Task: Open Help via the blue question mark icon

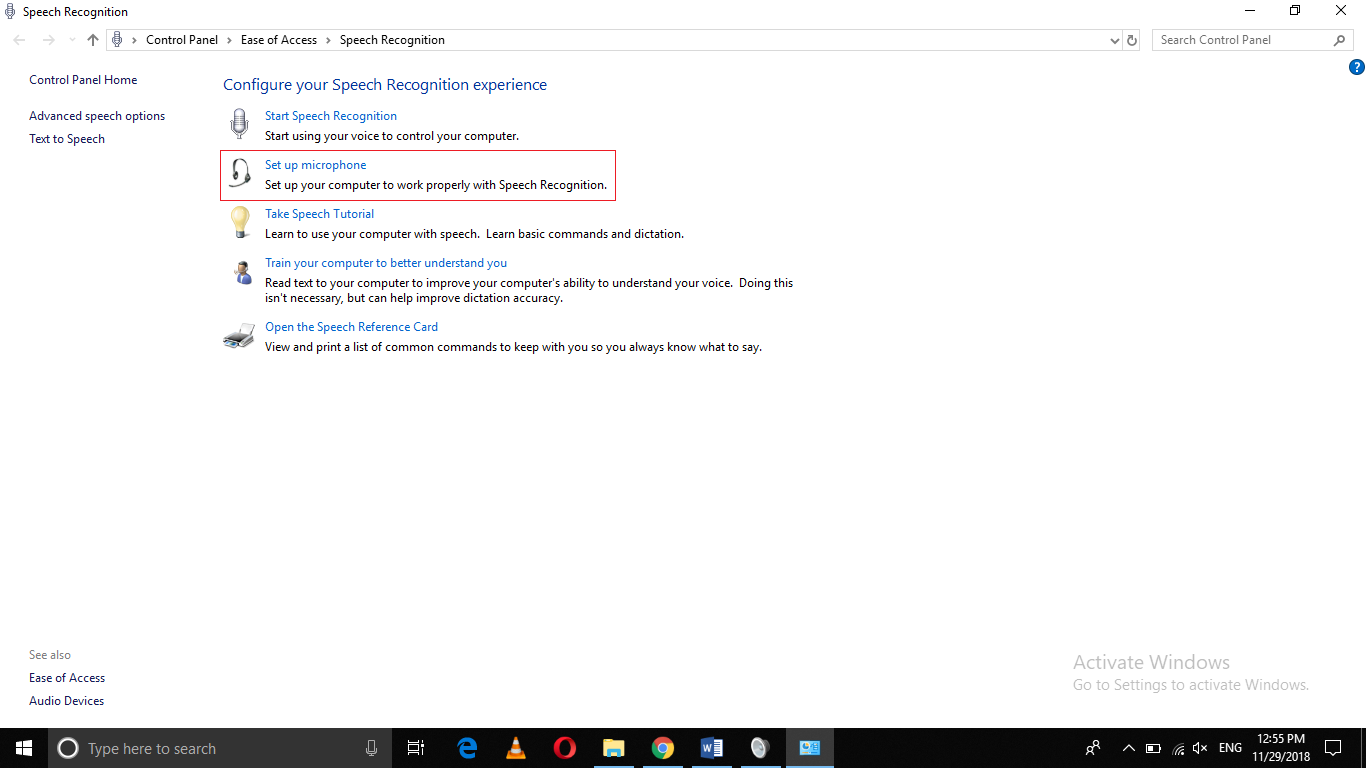Action: 1357,66
